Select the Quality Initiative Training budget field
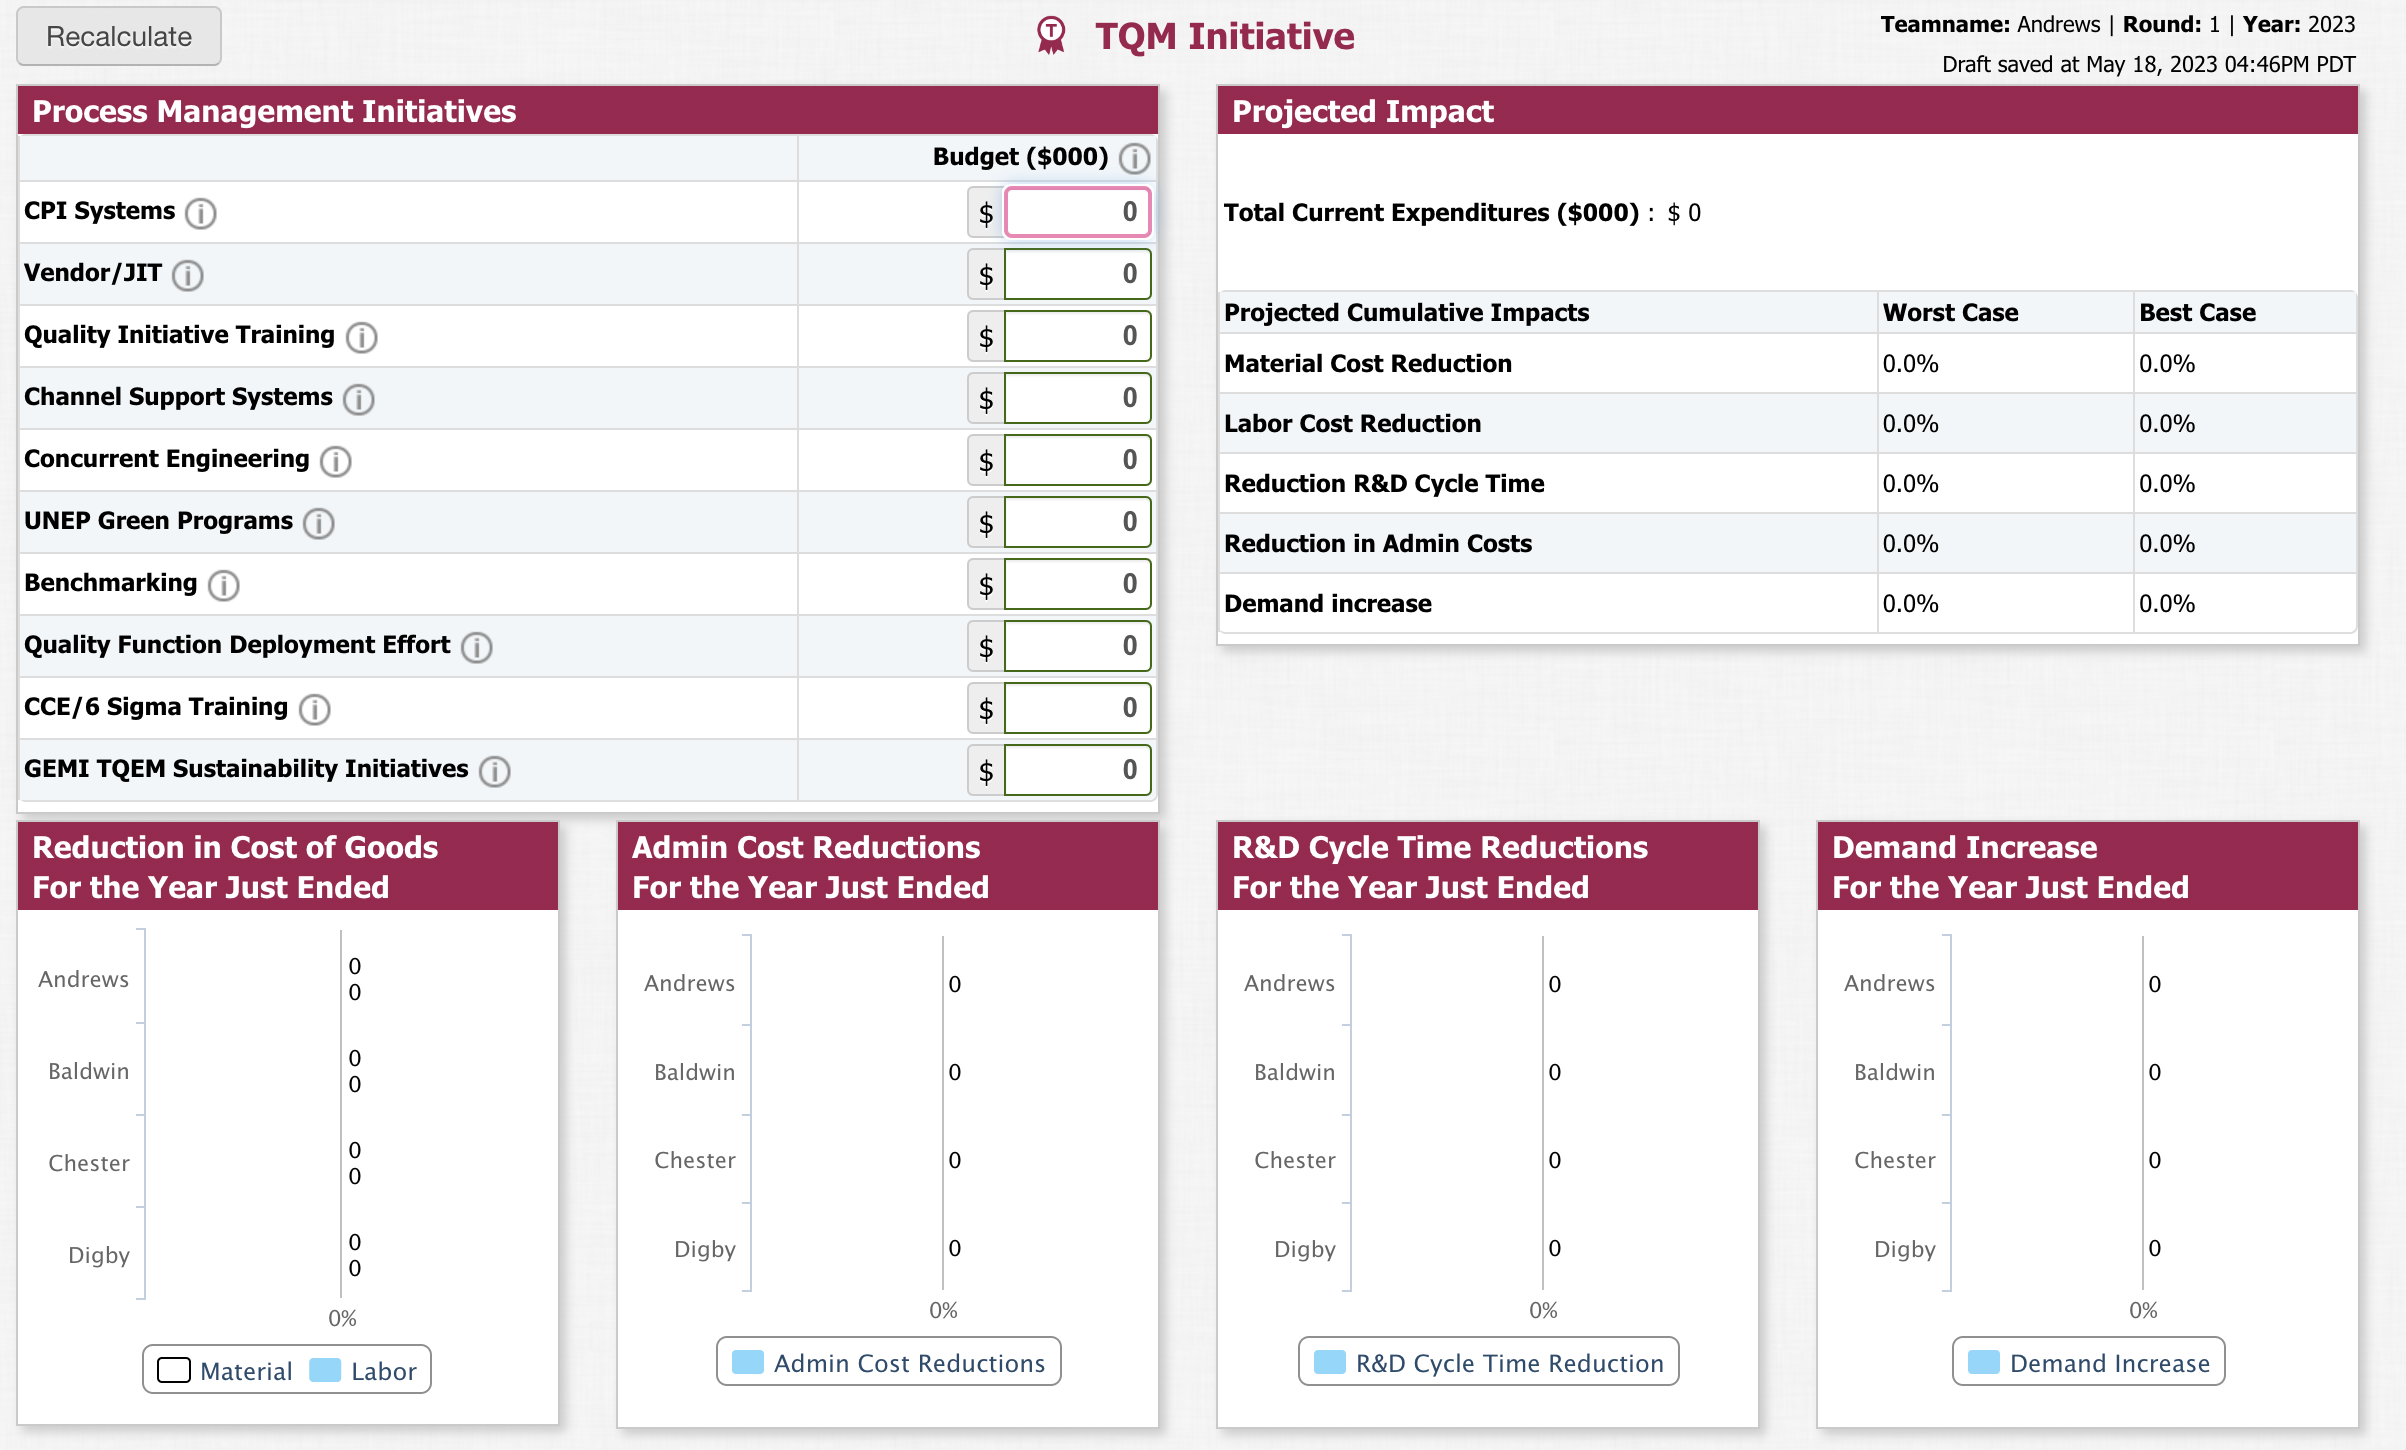The height and width of the screenshot is (1450, 2406). 1078,336
